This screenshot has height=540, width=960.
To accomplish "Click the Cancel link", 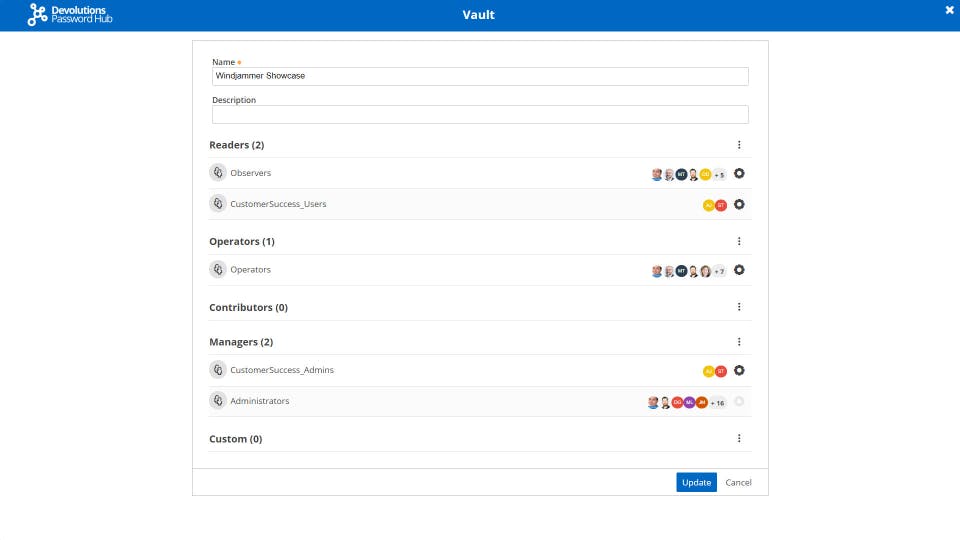I will pos(738,482).
